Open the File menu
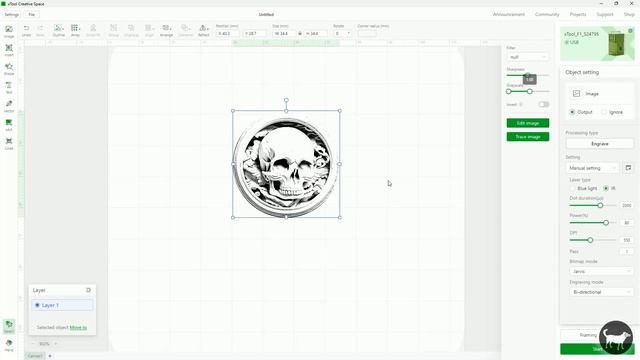Viewport: 640px width, 360px height. click(31, 15)
